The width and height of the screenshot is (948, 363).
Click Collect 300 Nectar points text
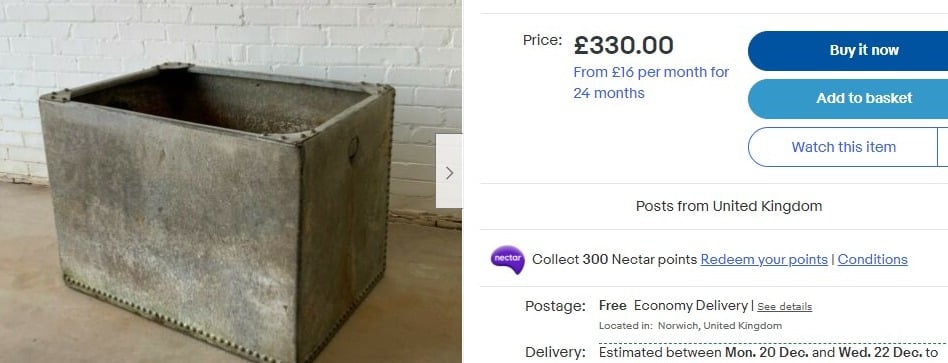point(614,260)
